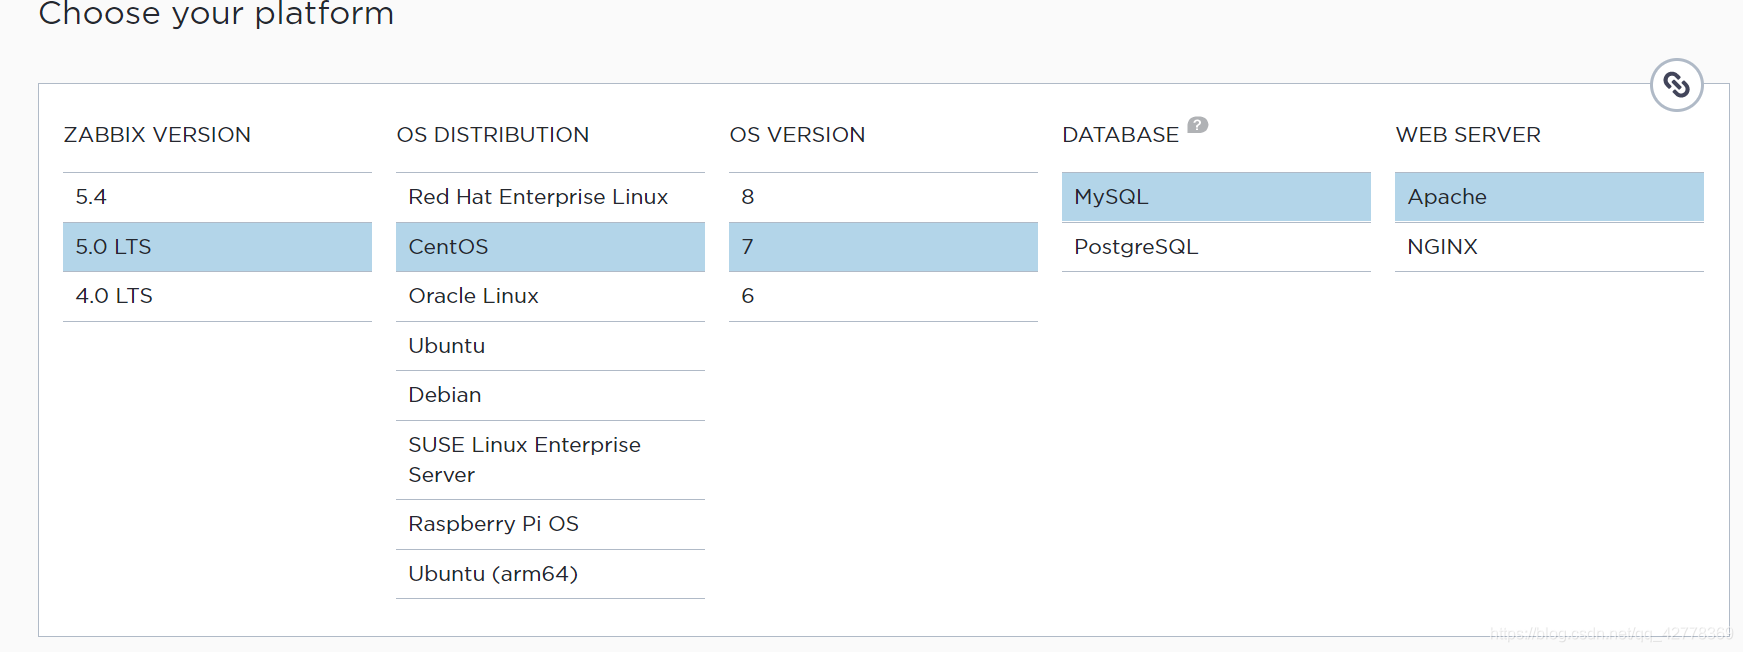
Task: Choose CentOS as OS distribution
Action: point(550,247)
